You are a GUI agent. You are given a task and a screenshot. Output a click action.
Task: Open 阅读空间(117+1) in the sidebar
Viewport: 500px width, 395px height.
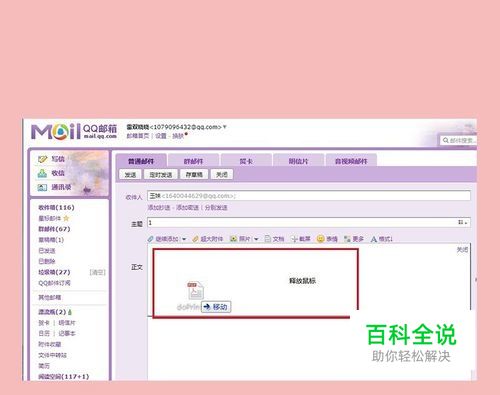(x=64, y=377)
